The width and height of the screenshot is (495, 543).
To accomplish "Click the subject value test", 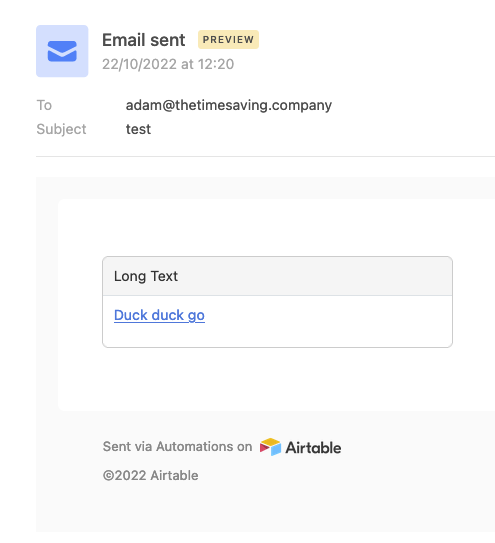I will point(138,129).
